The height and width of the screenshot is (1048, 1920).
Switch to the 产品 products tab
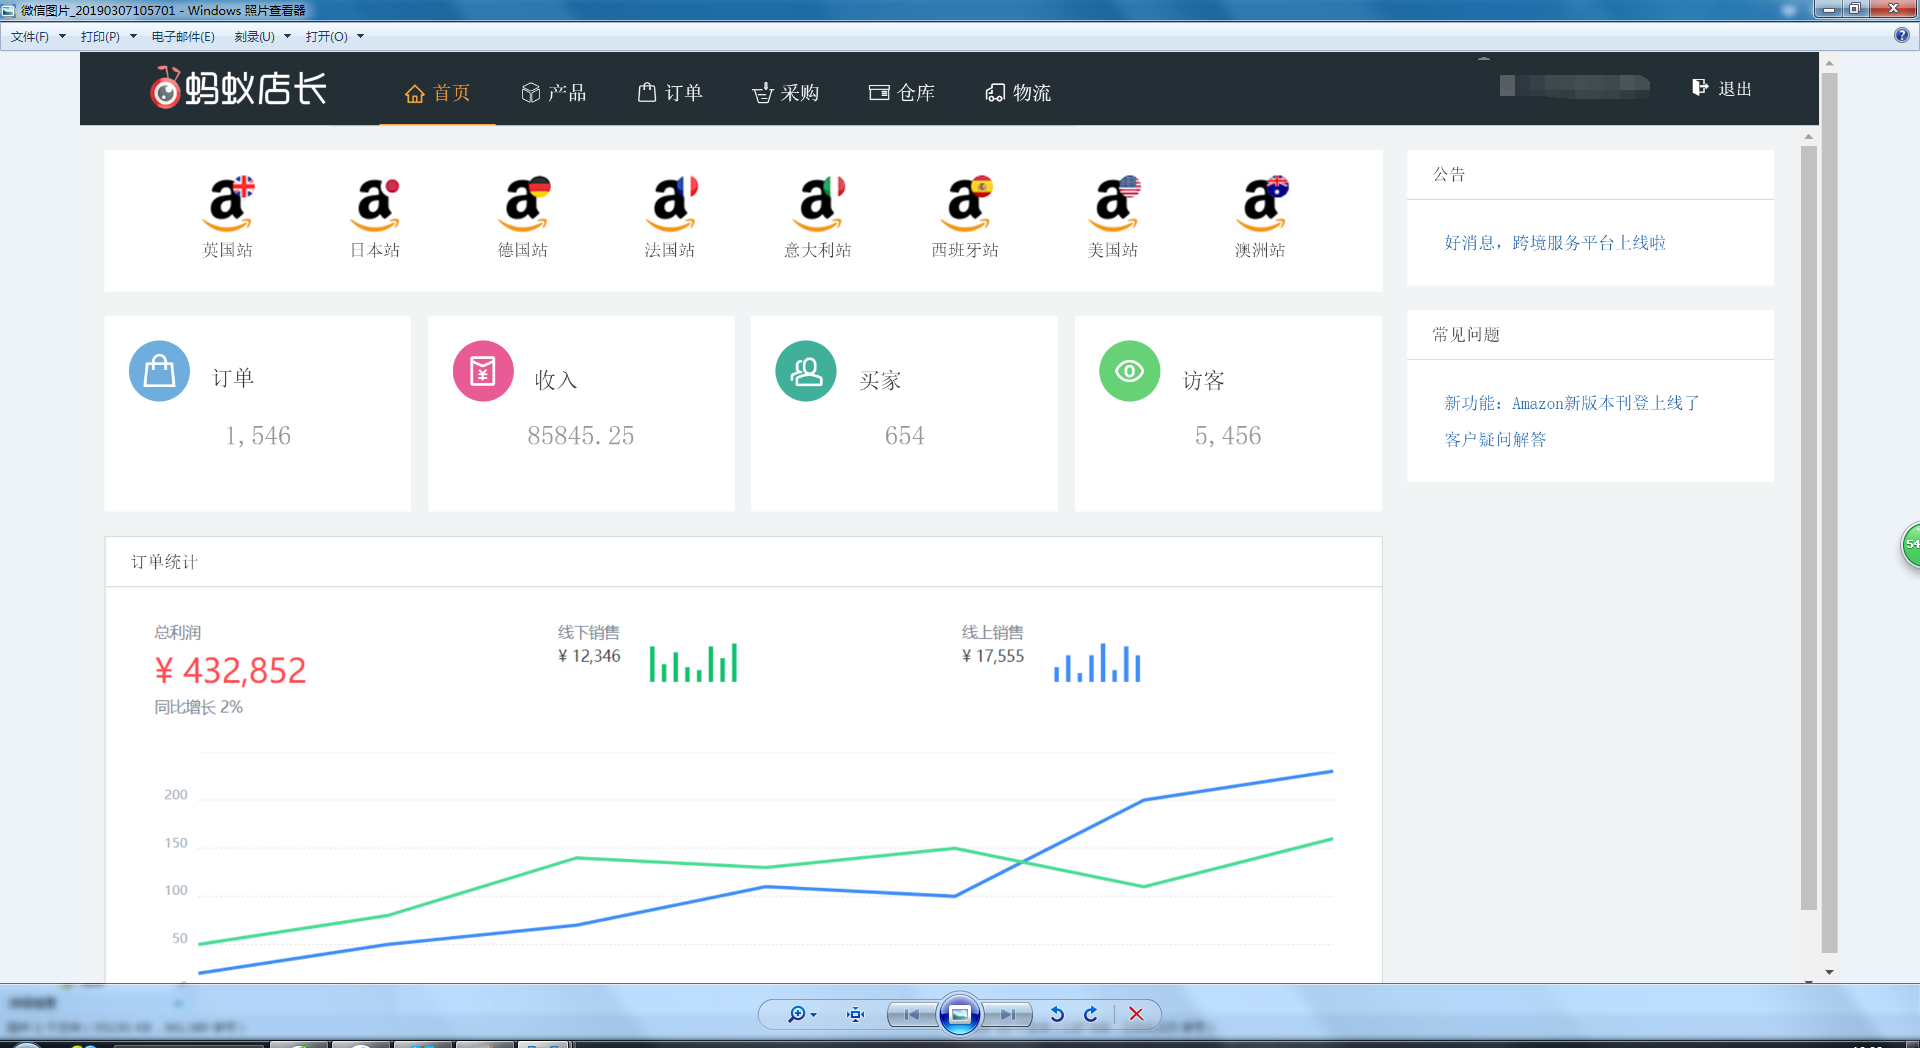[x=555, y=93]
